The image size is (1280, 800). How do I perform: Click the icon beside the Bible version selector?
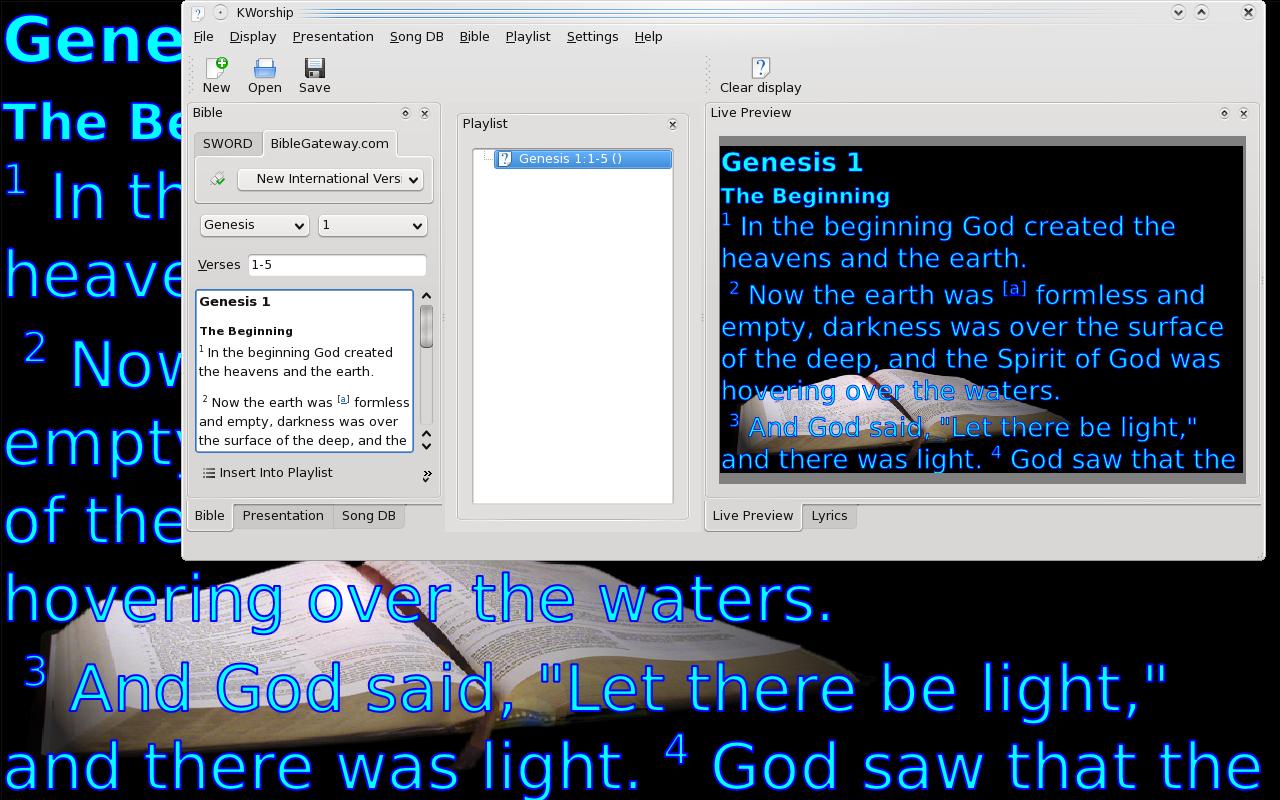tap(217, 179)
